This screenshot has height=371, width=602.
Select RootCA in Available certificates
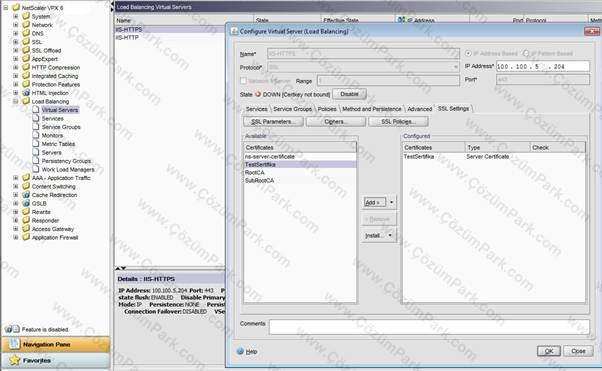tap(300, 172)
